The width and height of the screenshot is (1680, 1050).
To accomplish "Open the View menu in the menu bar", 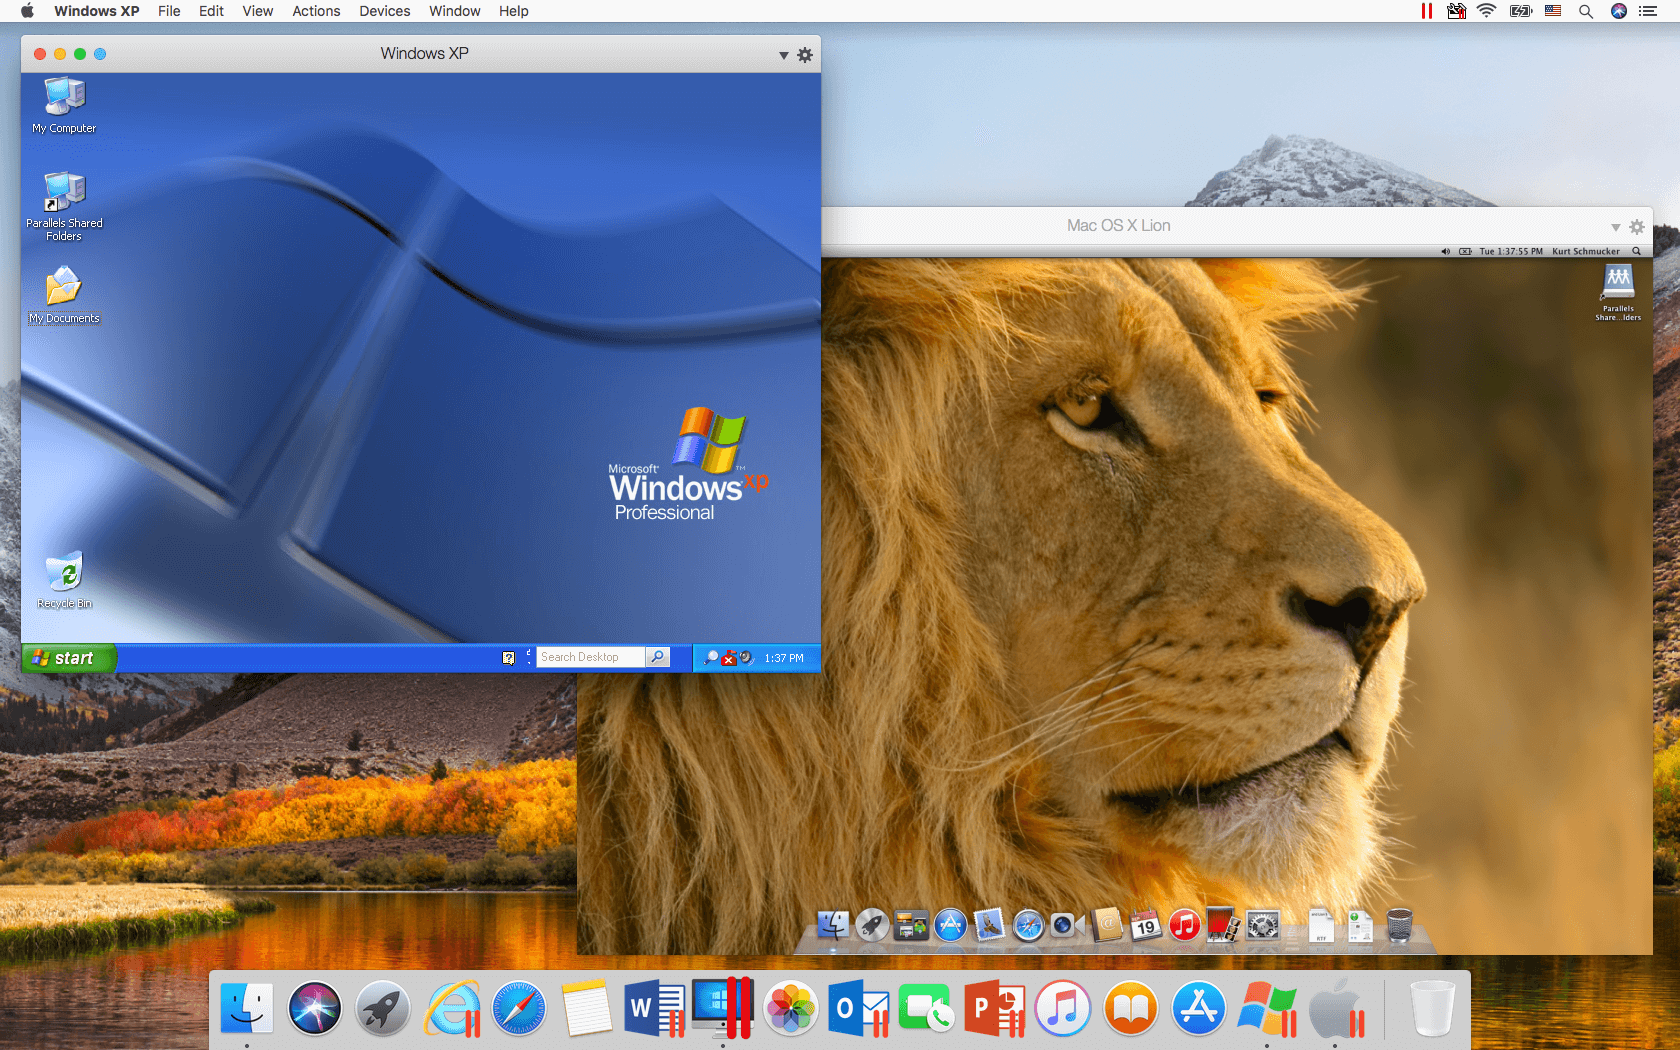I will (x=257, y=11).
